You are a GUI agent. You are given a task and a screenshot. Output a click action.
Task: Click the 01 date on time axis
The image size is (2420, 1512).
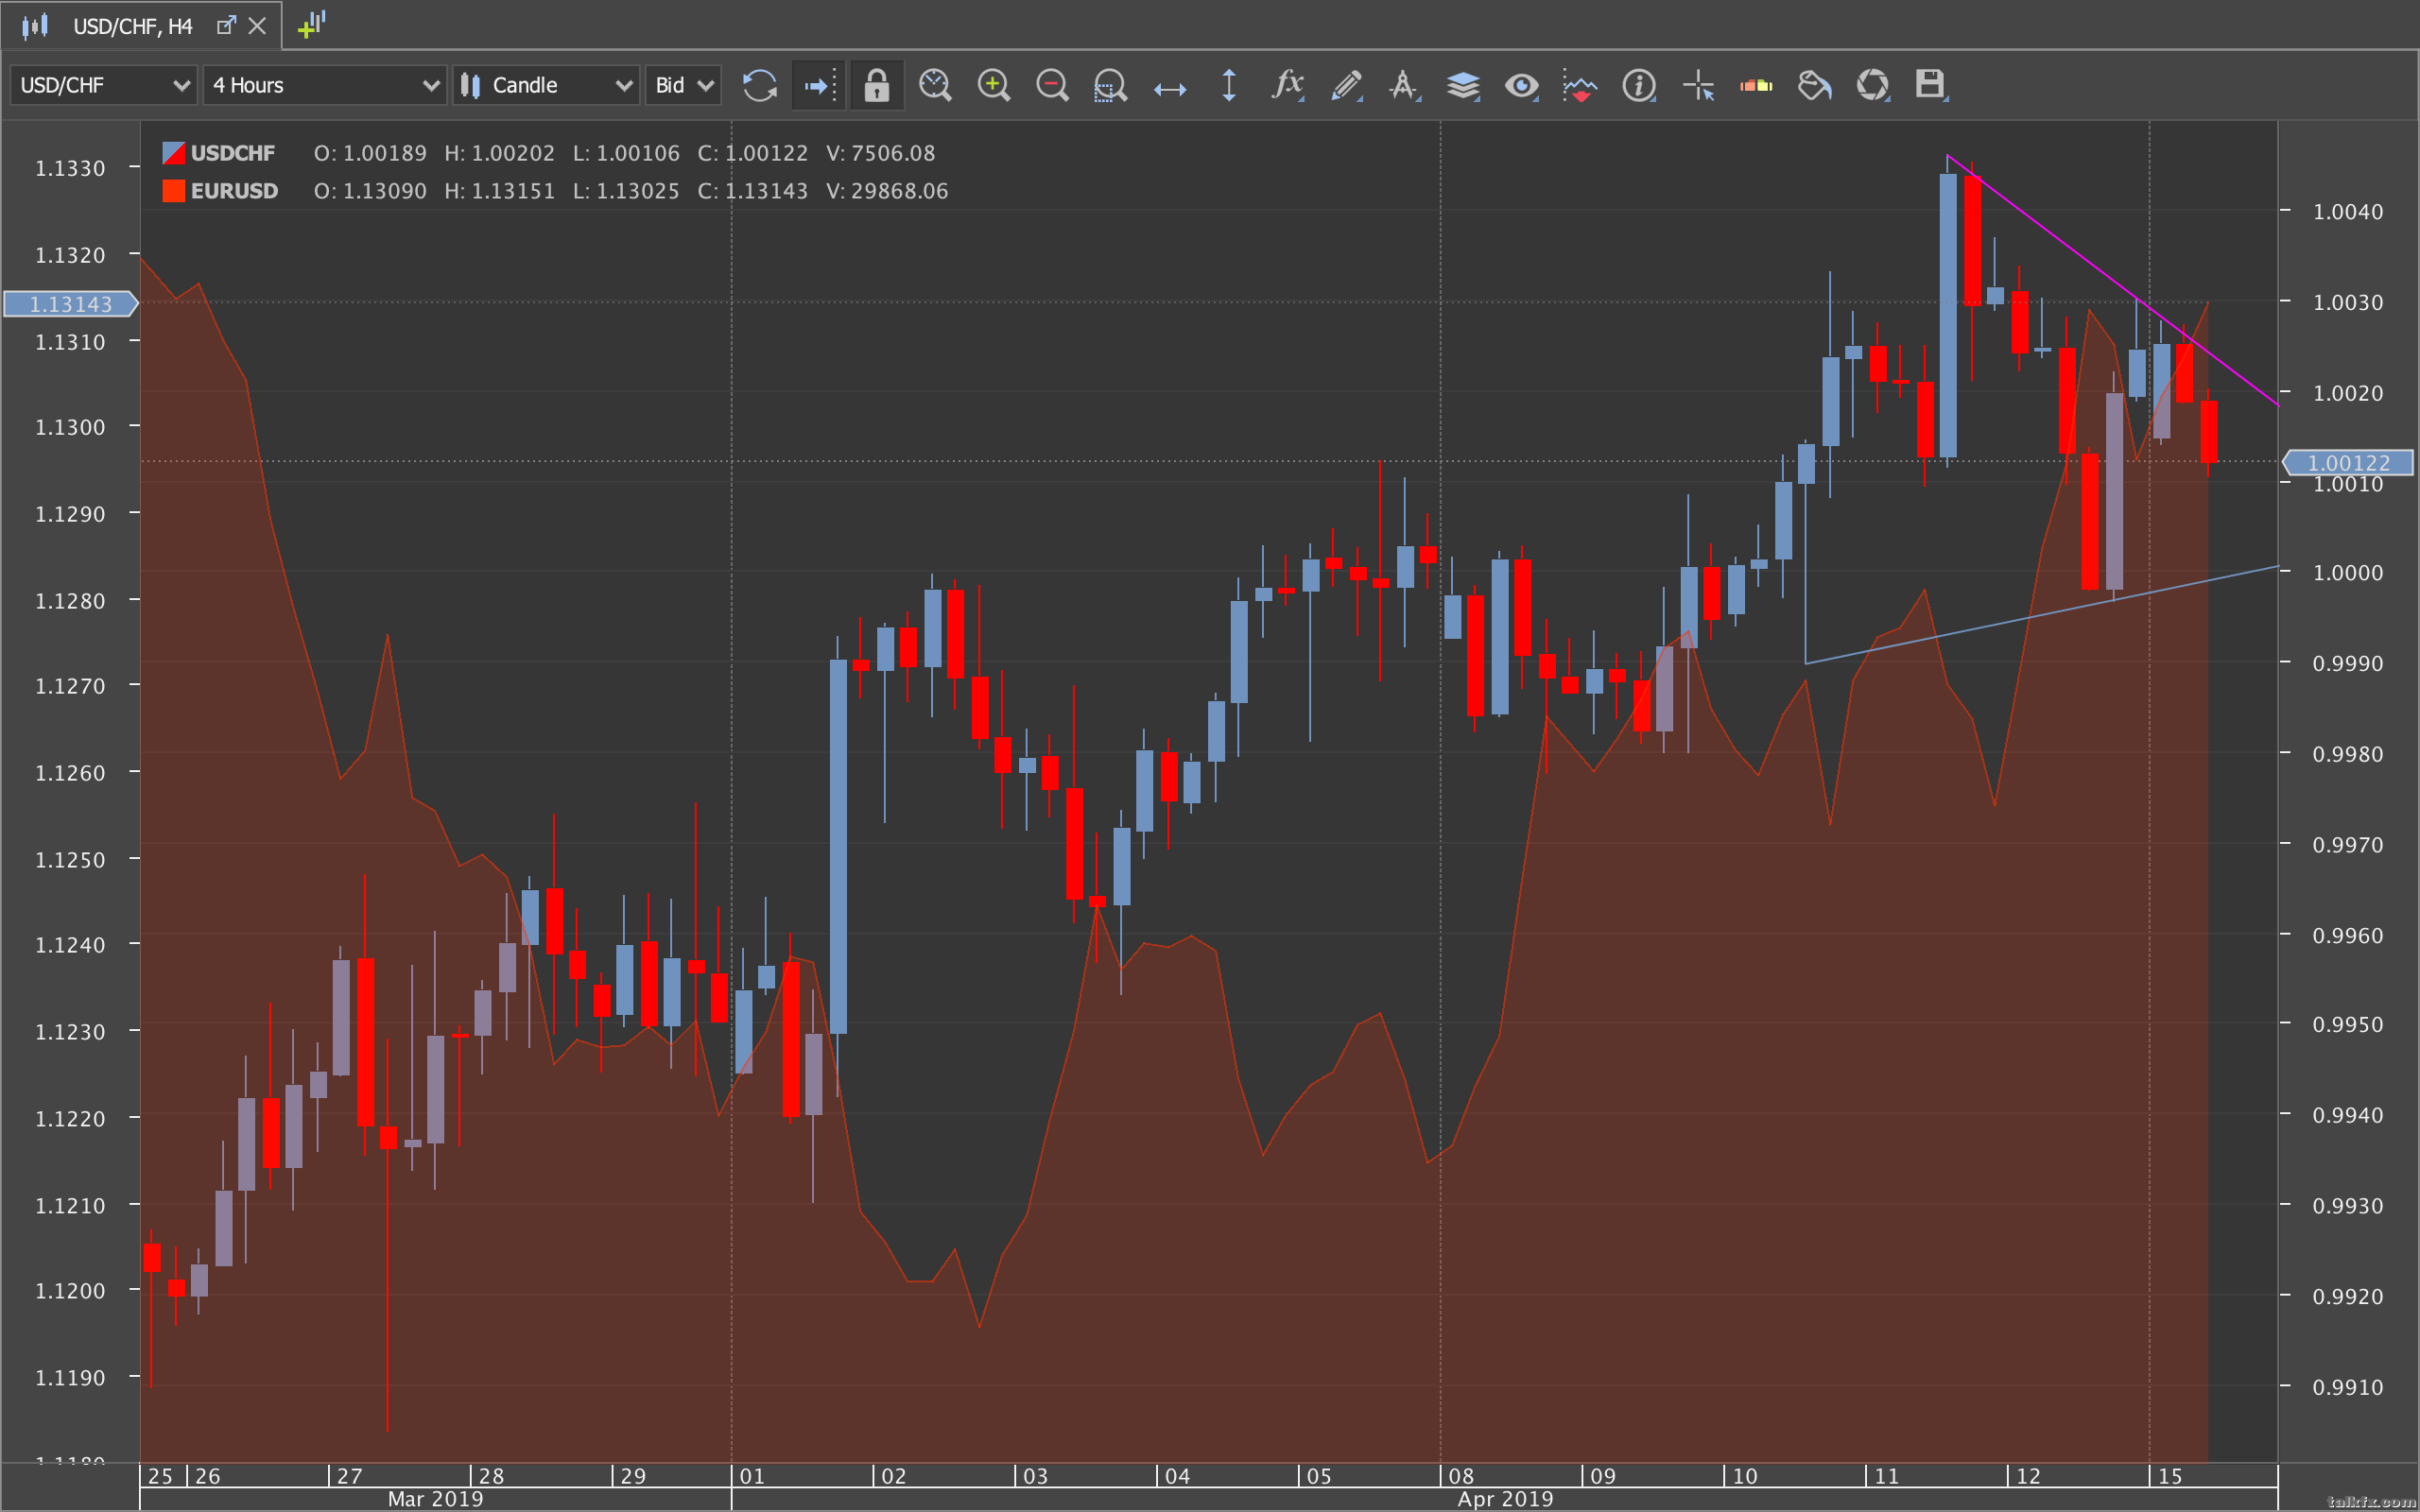click(752, 1476)
